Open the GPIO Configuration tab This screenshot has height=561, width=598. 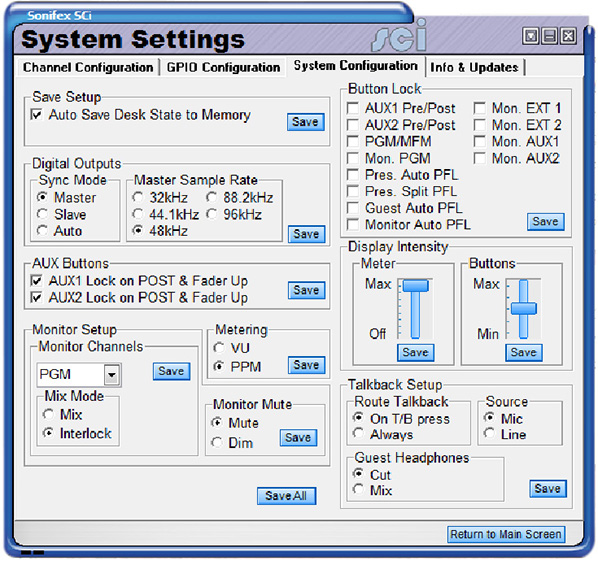point(223,67)
